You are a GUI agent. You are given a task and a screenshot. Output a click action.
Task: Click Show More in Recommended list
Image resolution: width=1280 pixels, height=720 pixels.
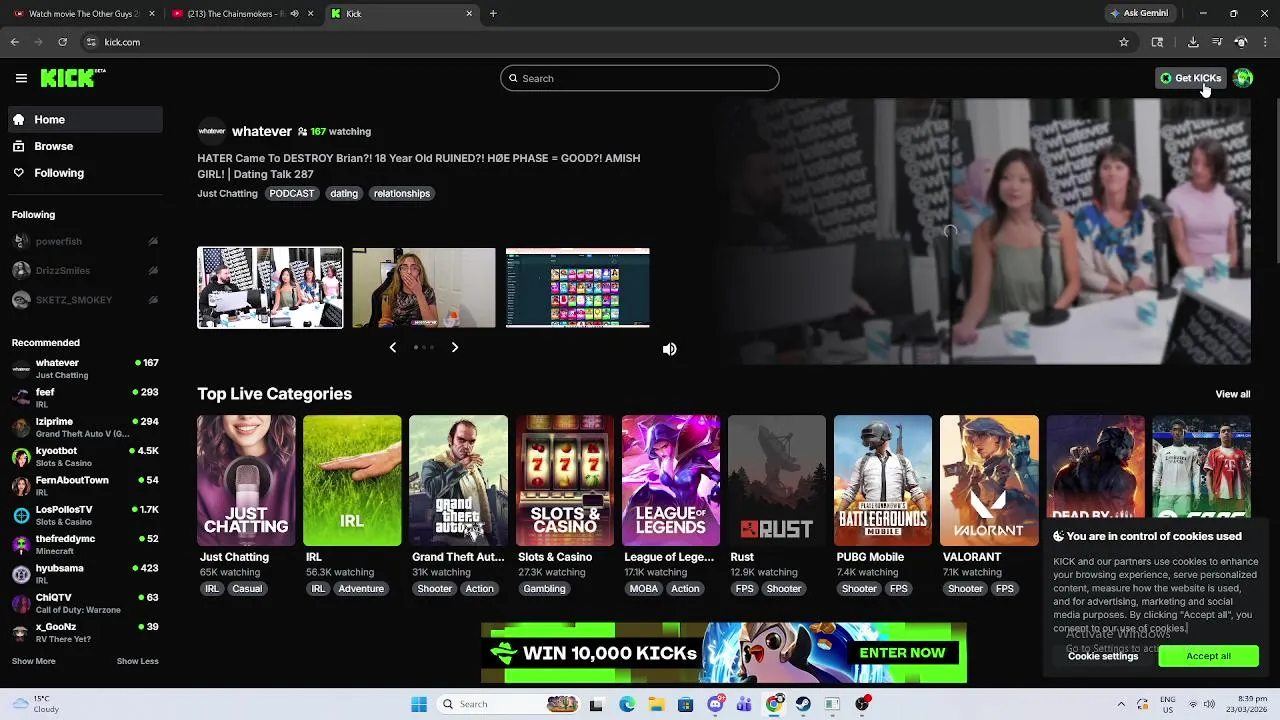pyautogui.click(x=33, y=661)
